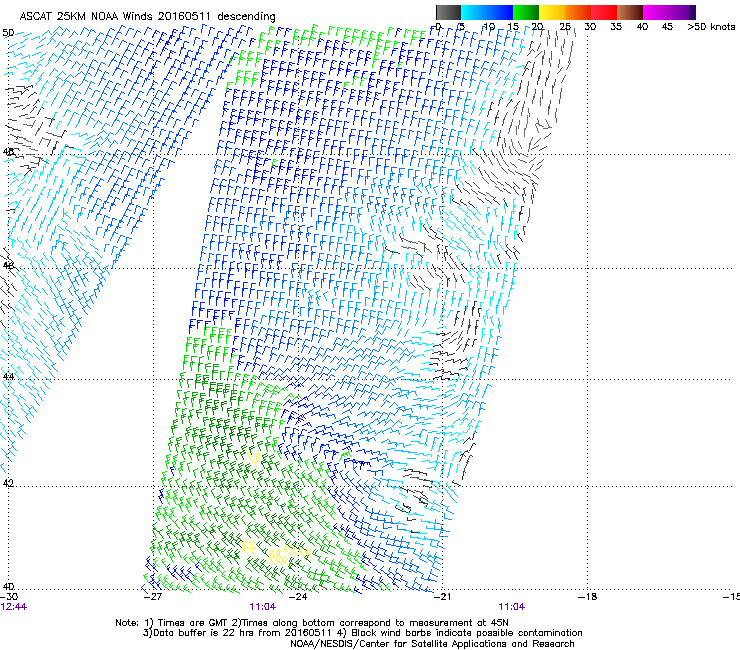Click the '42' latitude axis label
The width and height of the screenshot is (740, 650).
click(x=8, y=483)
